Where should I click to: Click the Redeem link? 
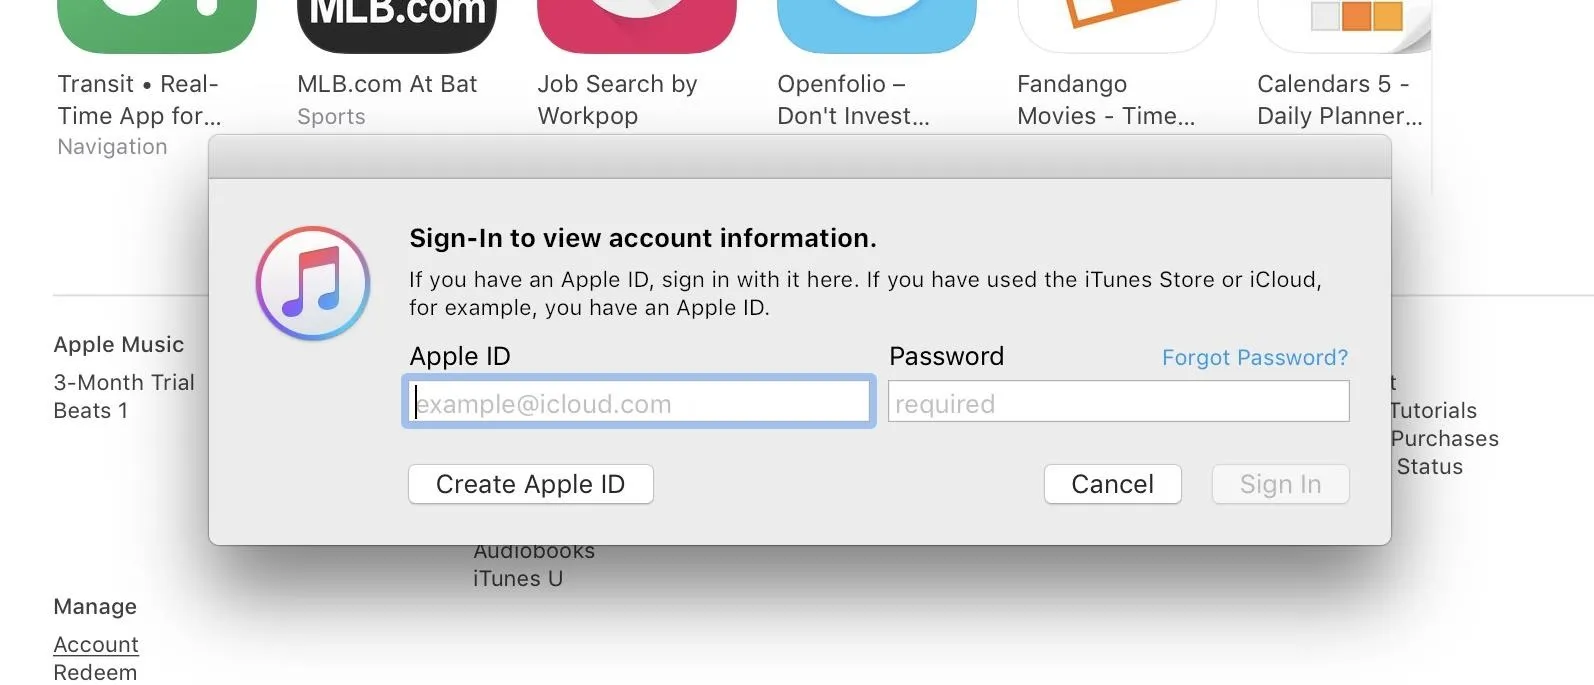95,673
